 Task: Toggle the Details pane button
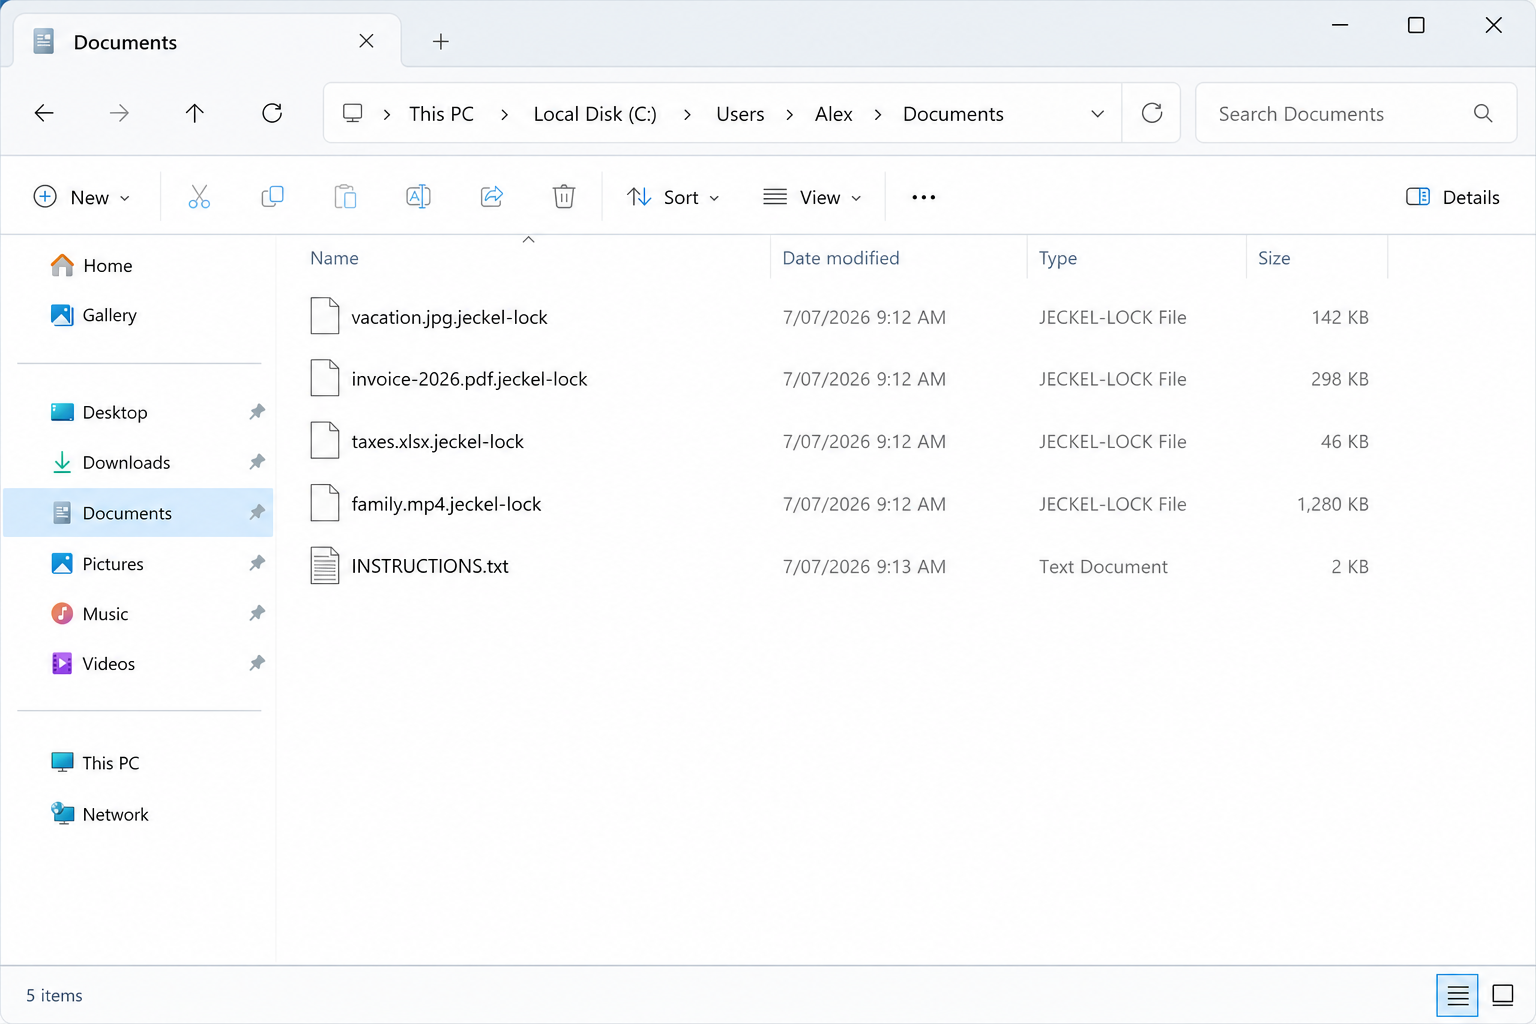1453,197
